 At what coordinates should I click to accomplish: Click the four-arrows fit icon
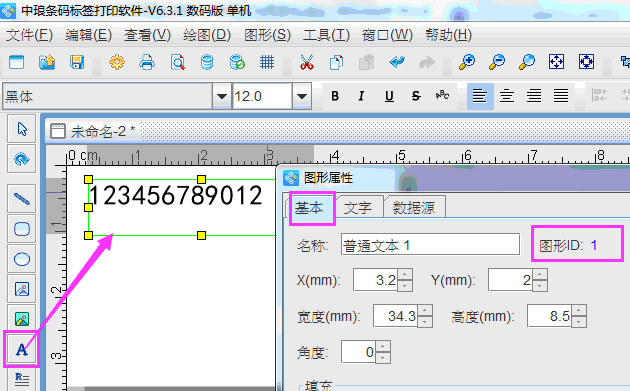pyautogui.click(x=556, y=62)
